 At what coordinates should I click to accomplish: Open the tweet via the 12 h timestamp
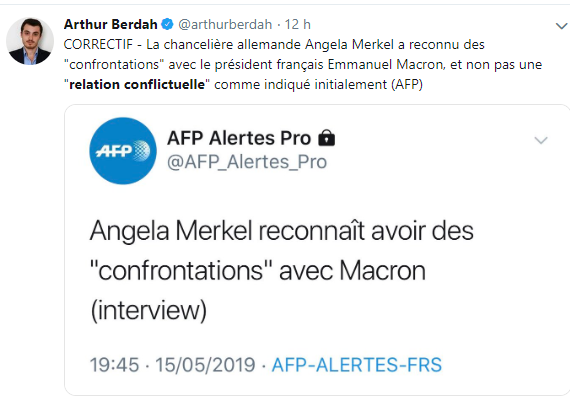point(297,24)
